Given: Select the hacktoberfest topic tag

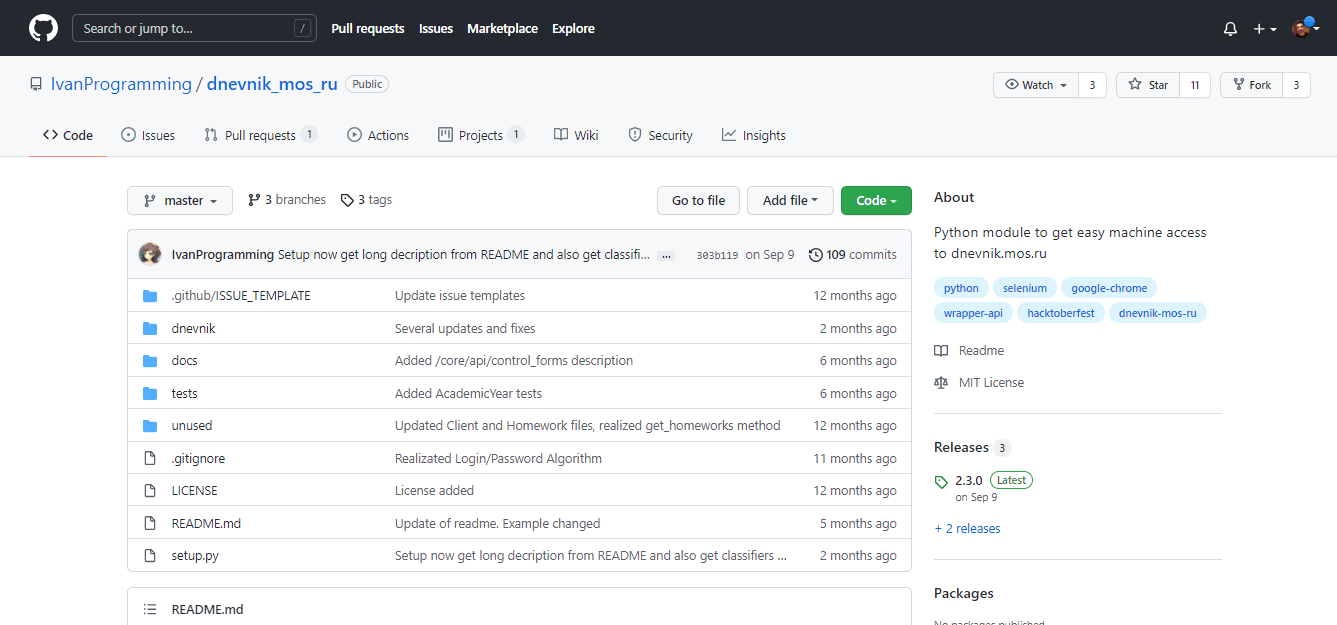Looking at the screenshot, I should click(x=1060, y=313).
